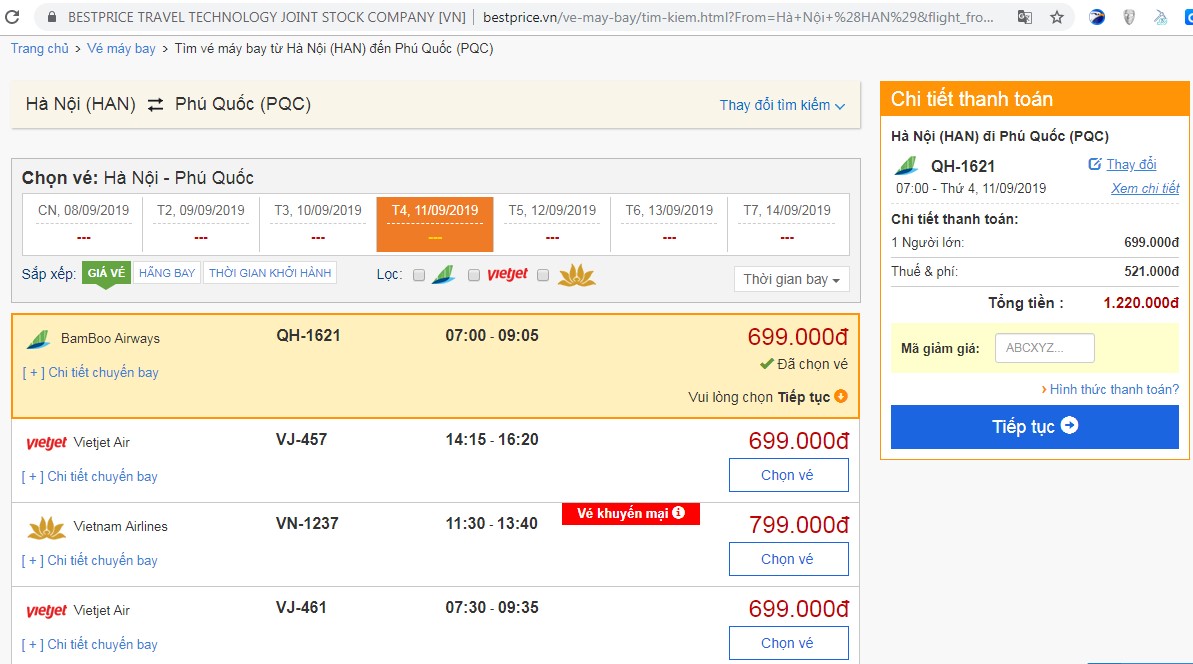Sort results by THỜI GIAN KHỞI HÀNH
Viewport: 1193px width, 664px height.
point(270,273)
